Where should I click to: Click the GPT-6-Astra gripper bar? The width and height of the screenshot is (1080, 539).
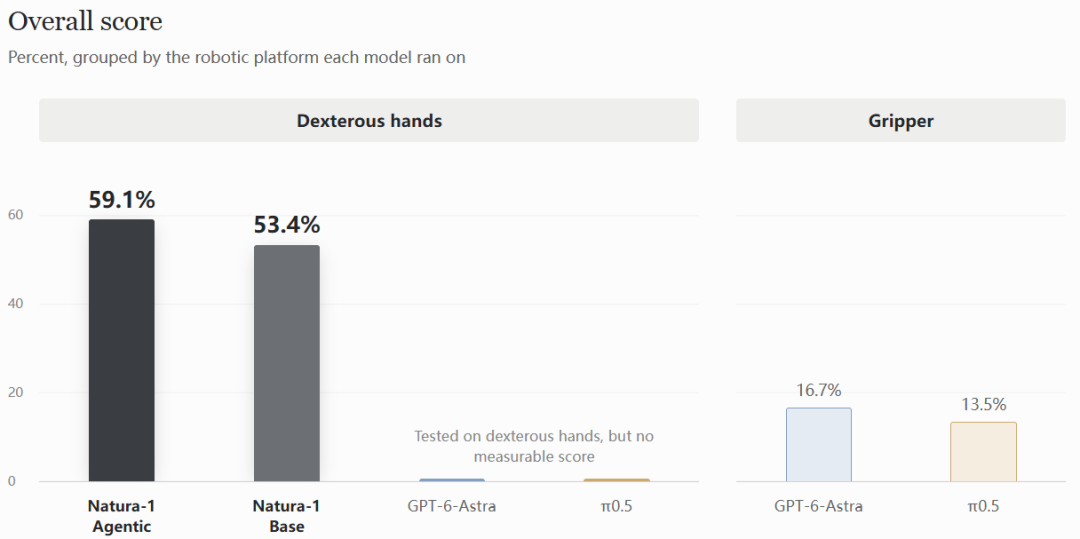point(818,445)
